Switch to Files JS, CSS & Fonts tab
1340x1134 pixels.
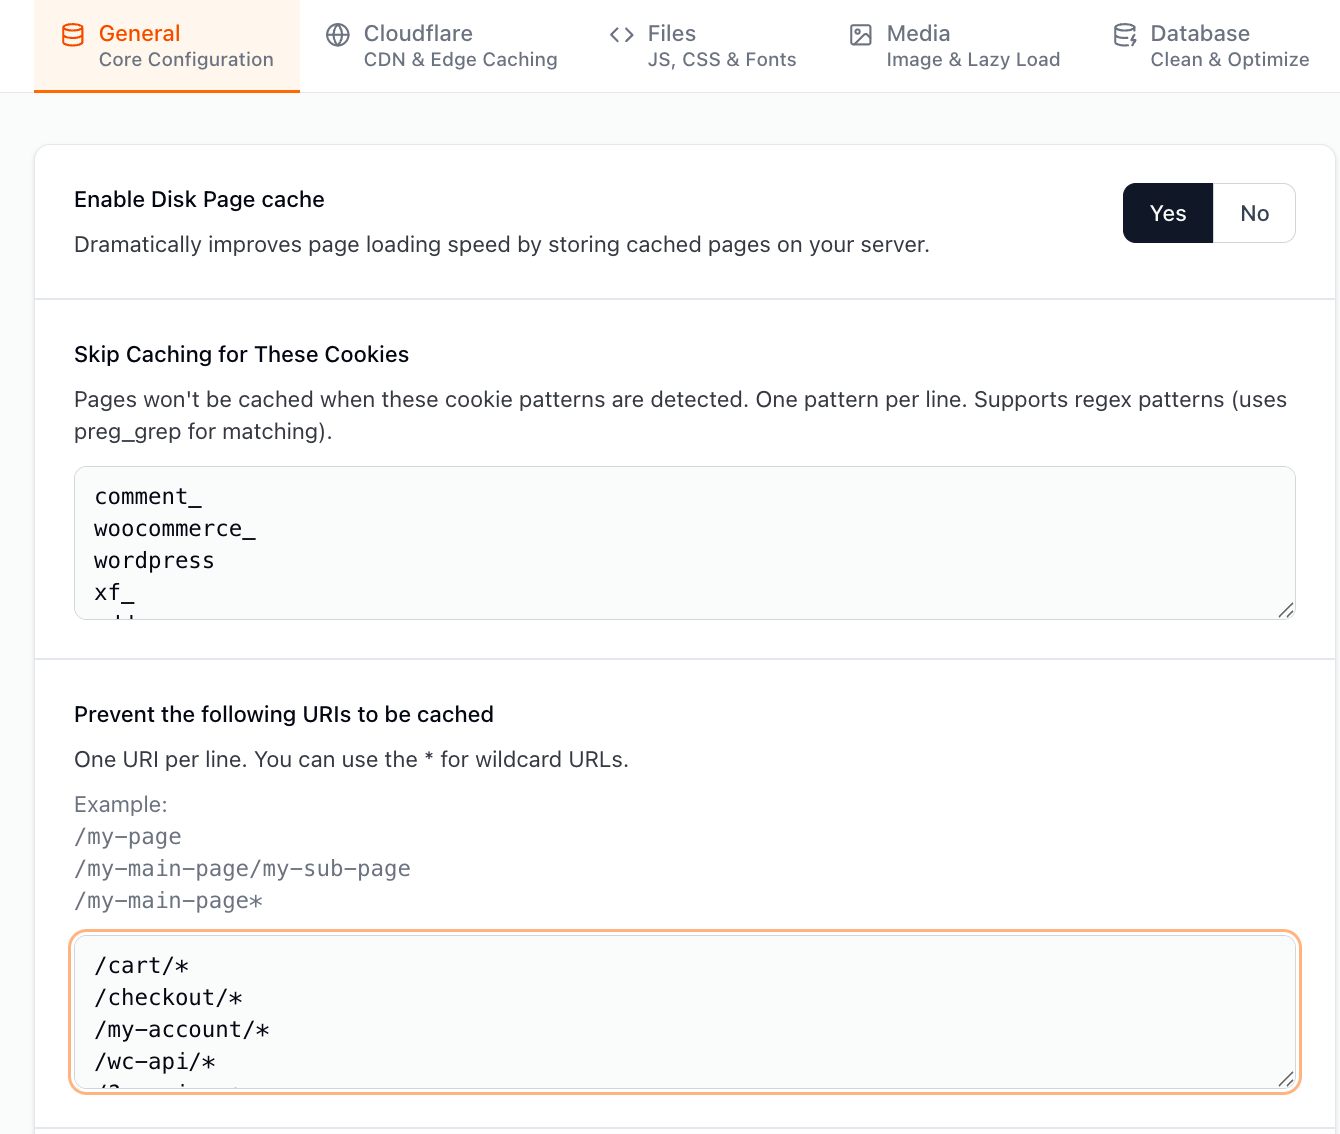click(x=721, y=46)
